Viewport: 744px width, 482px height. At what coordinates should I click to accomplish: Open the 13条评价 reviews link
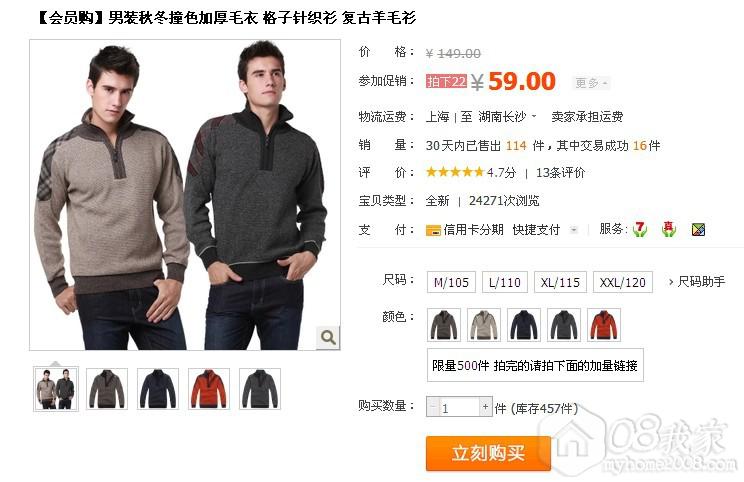coord(560,173)
